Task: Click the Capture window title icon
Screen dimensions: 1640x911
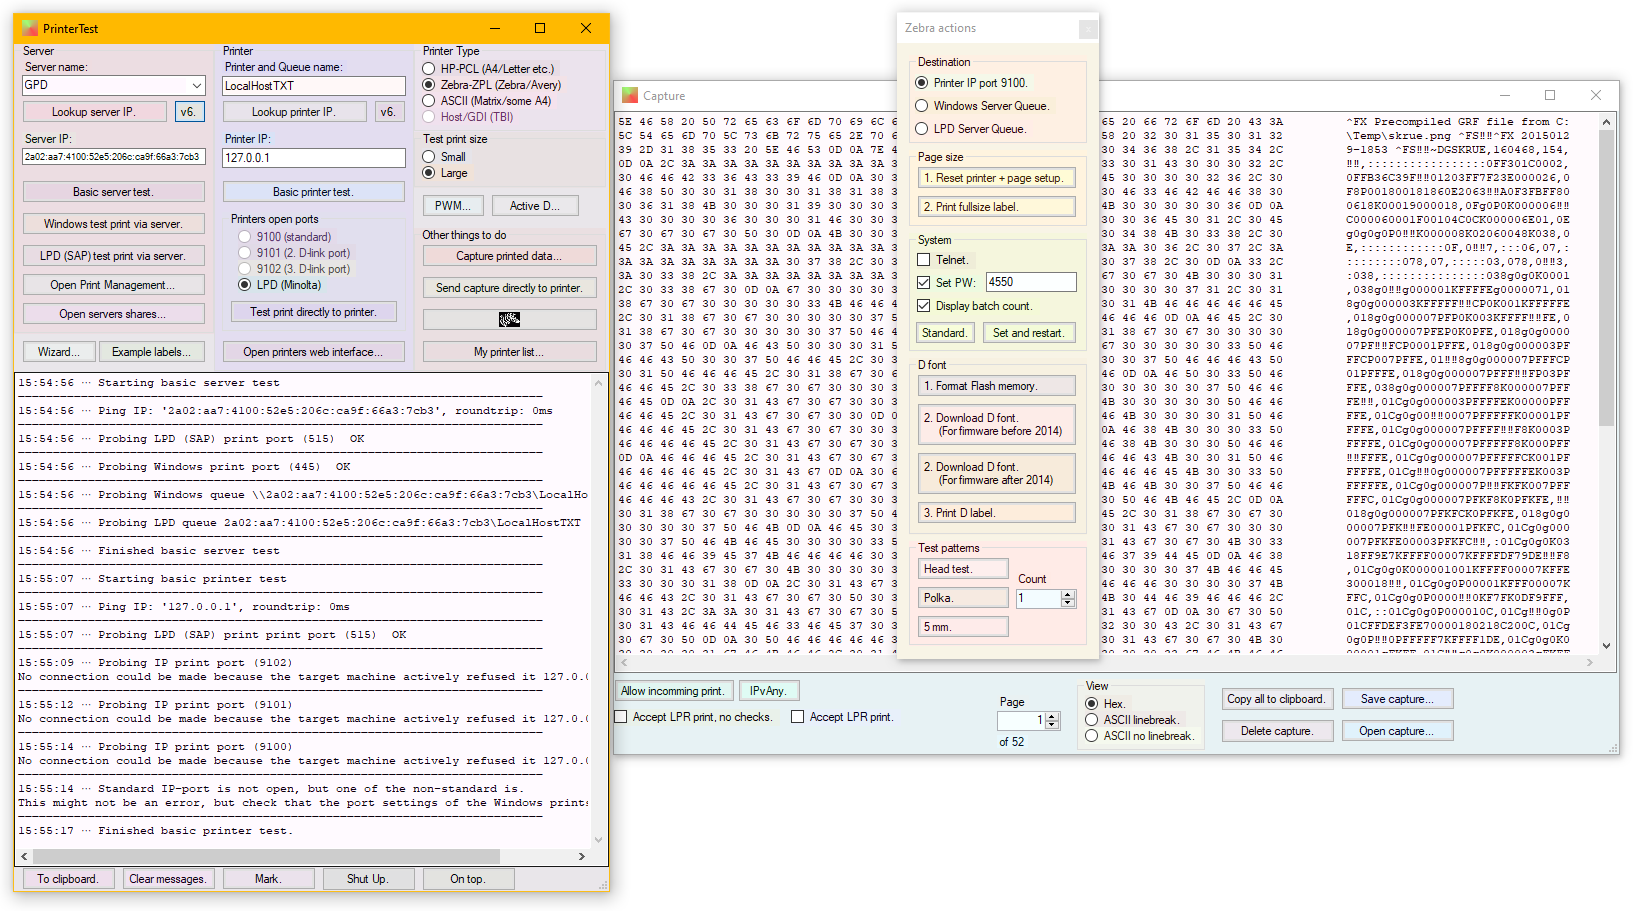Action: (630, 96)
